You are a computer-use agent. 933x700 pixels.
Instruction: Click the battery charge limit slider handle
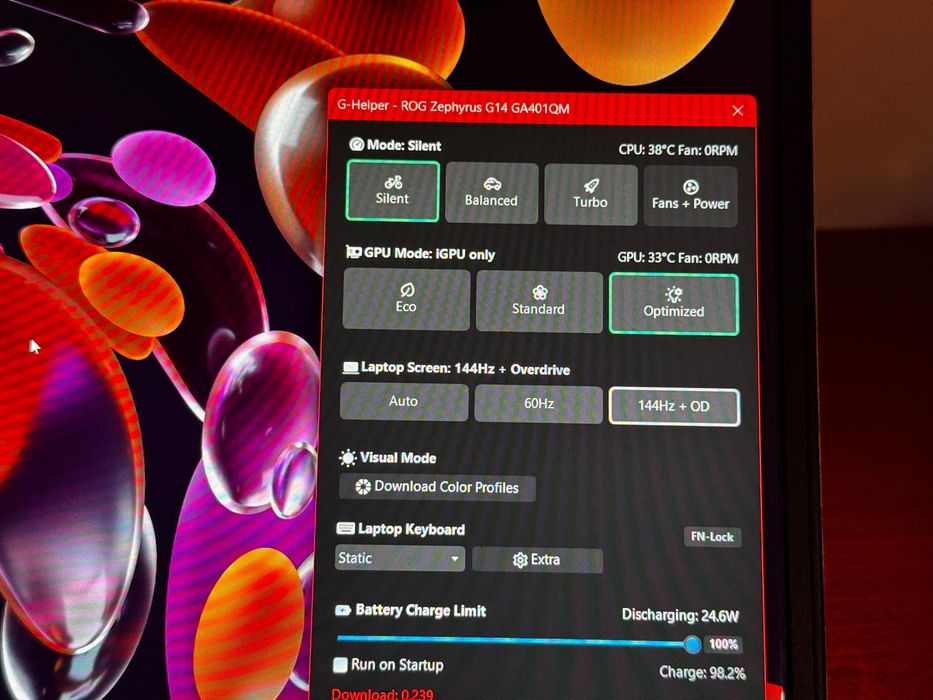(692, 644)
